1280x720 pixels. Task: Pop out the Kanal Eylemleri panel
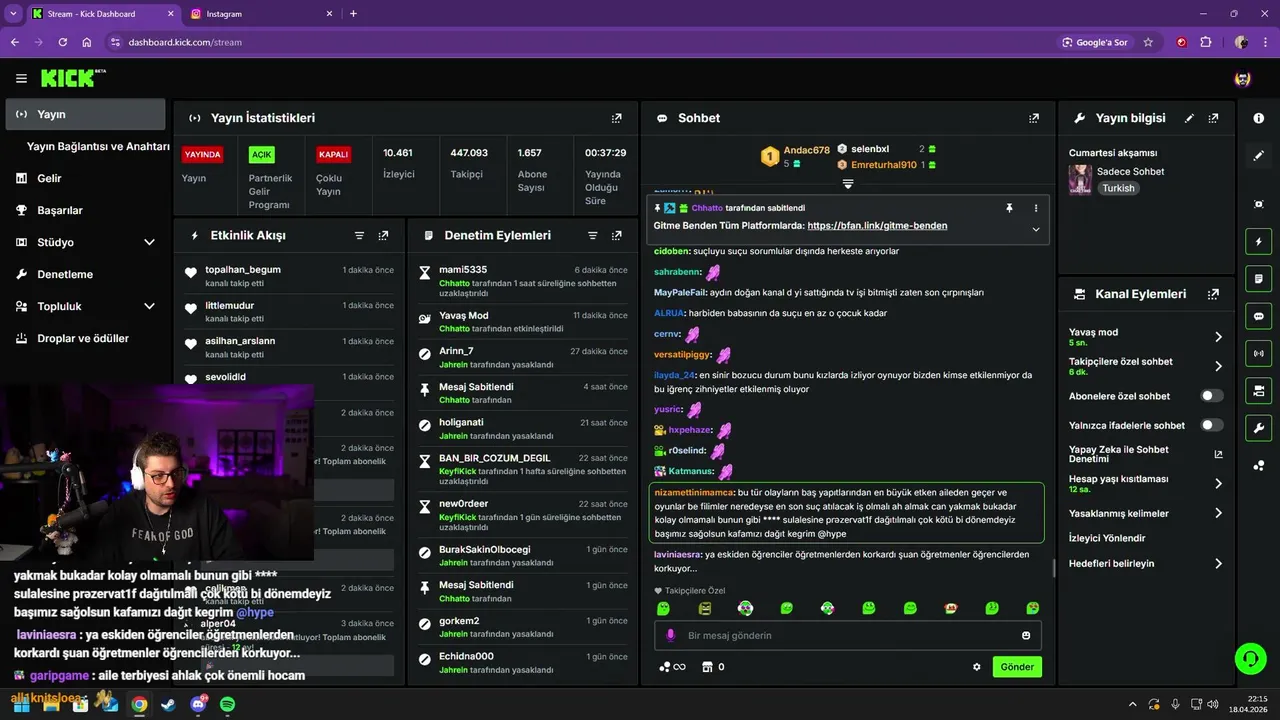1213,294
